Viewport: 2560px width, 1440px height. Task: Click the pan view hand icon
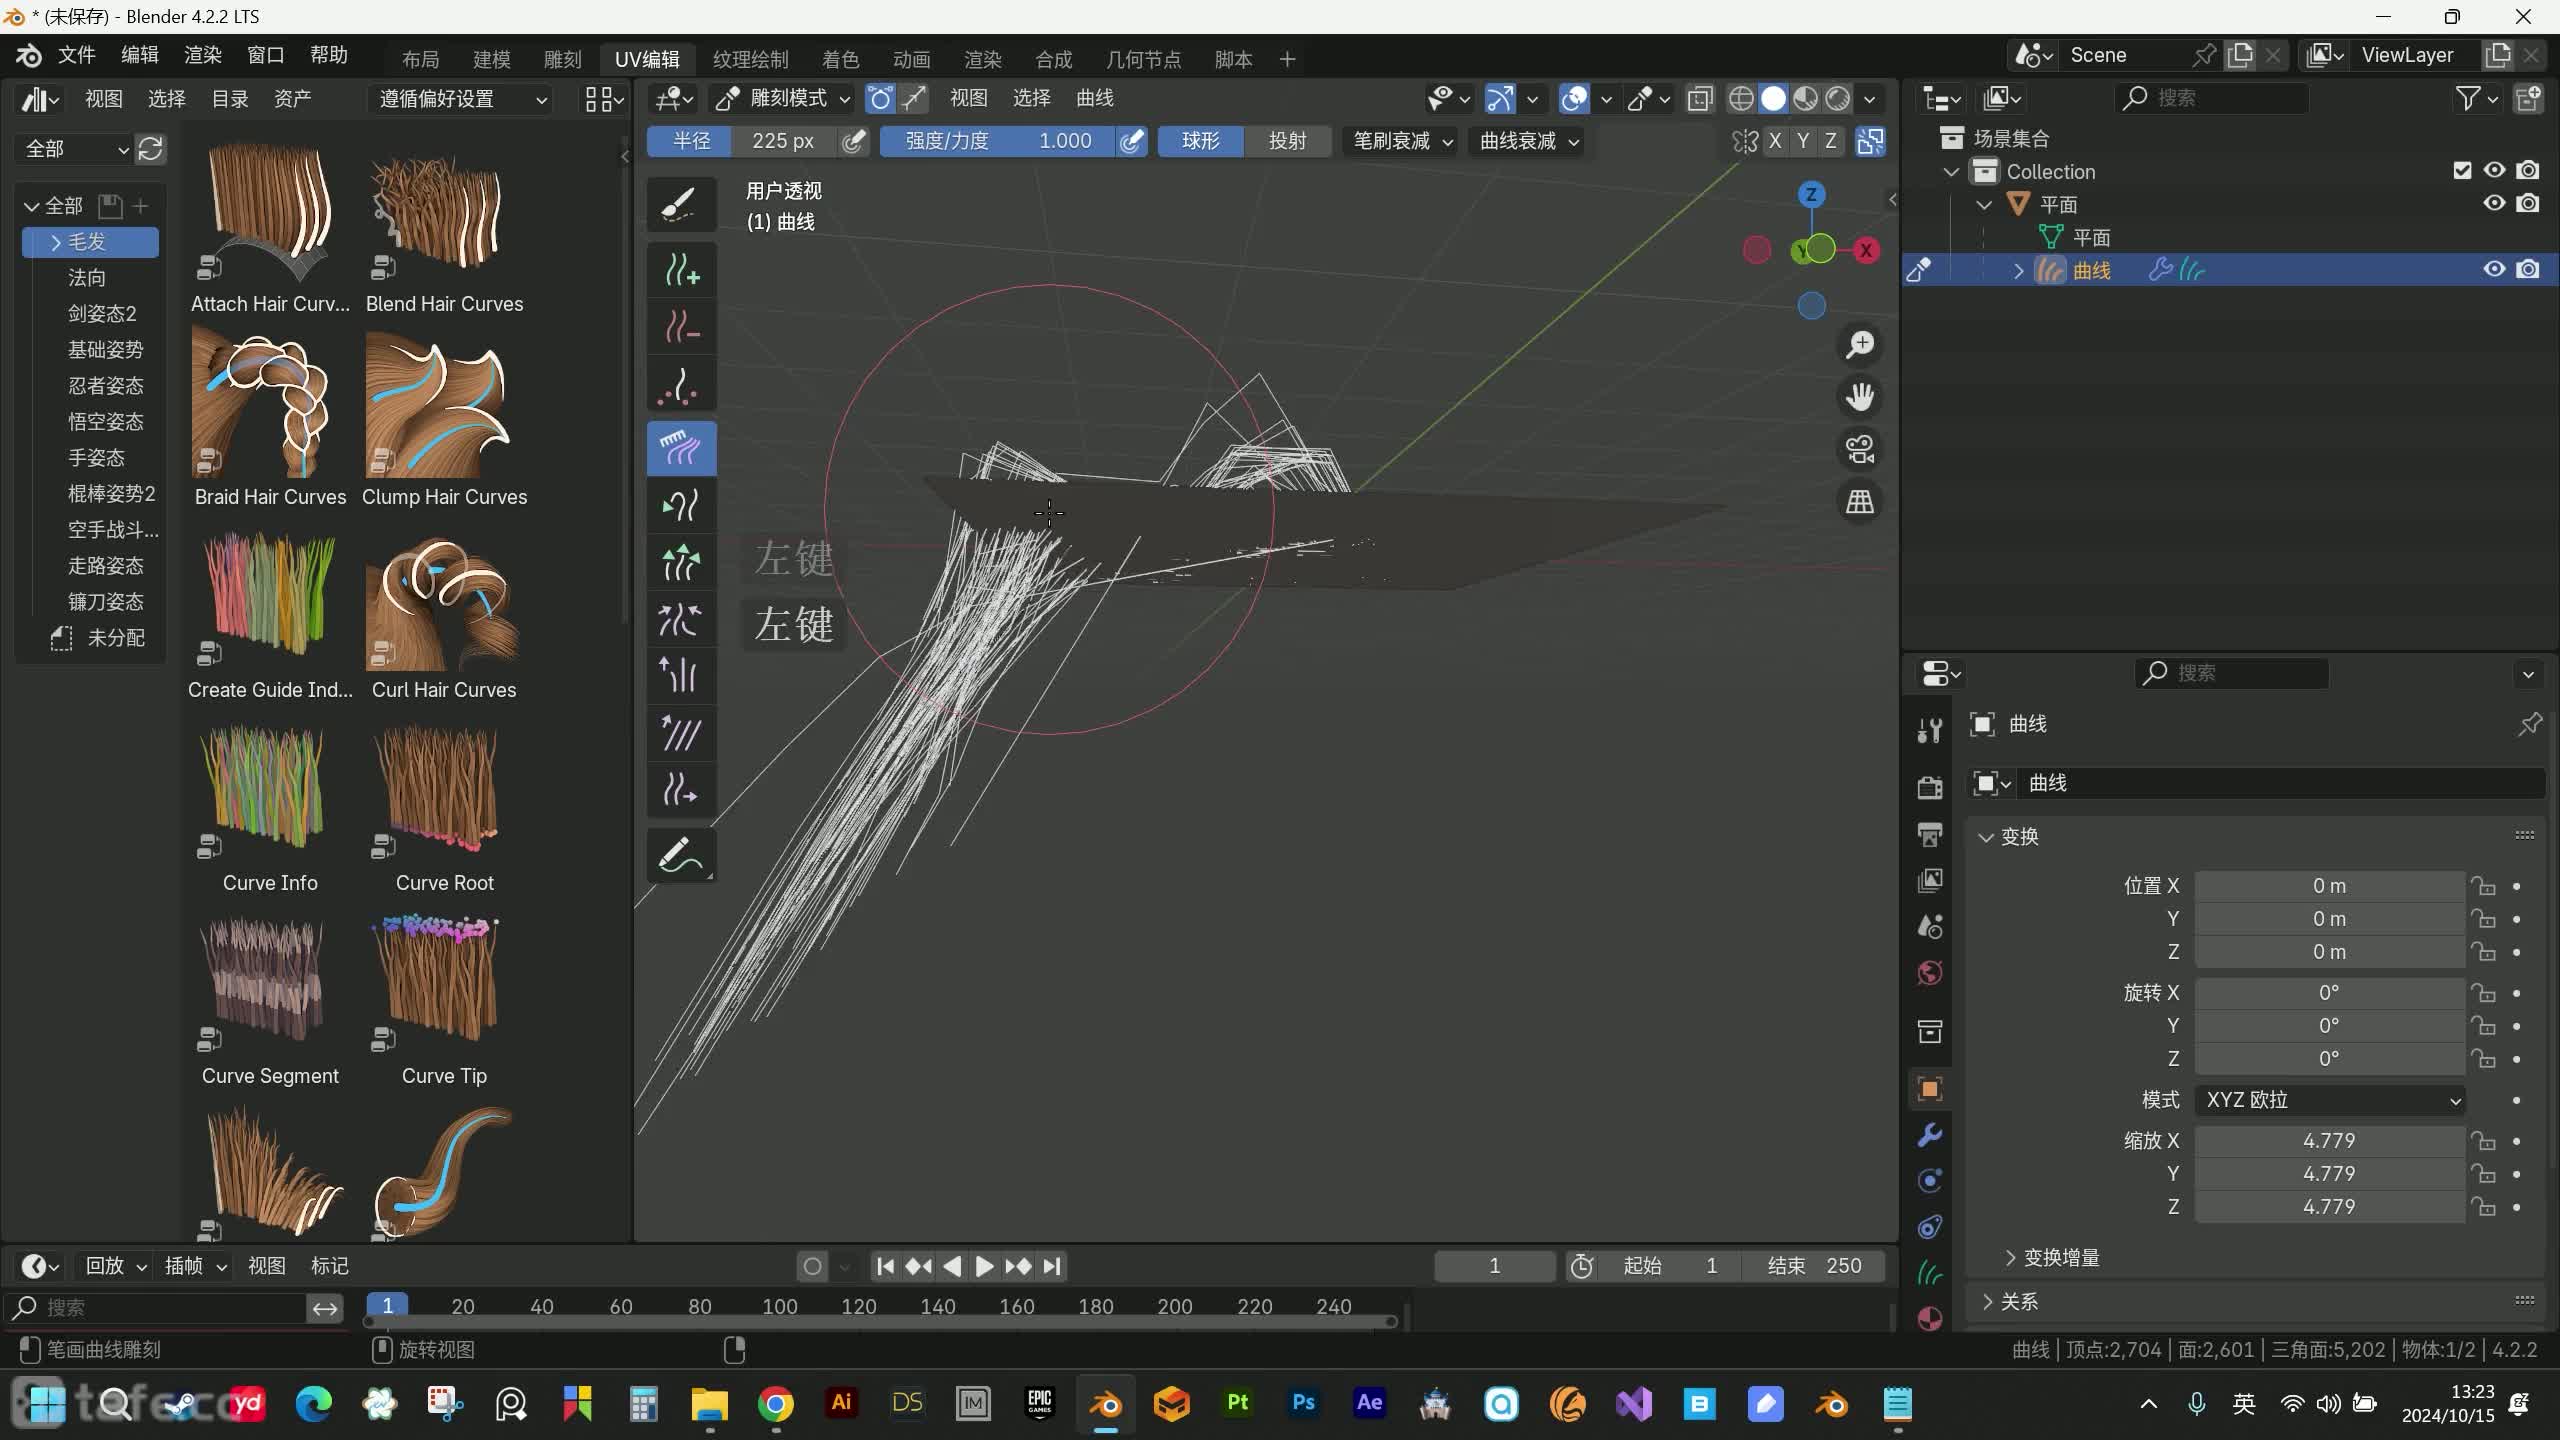[x=1860, y=397]
